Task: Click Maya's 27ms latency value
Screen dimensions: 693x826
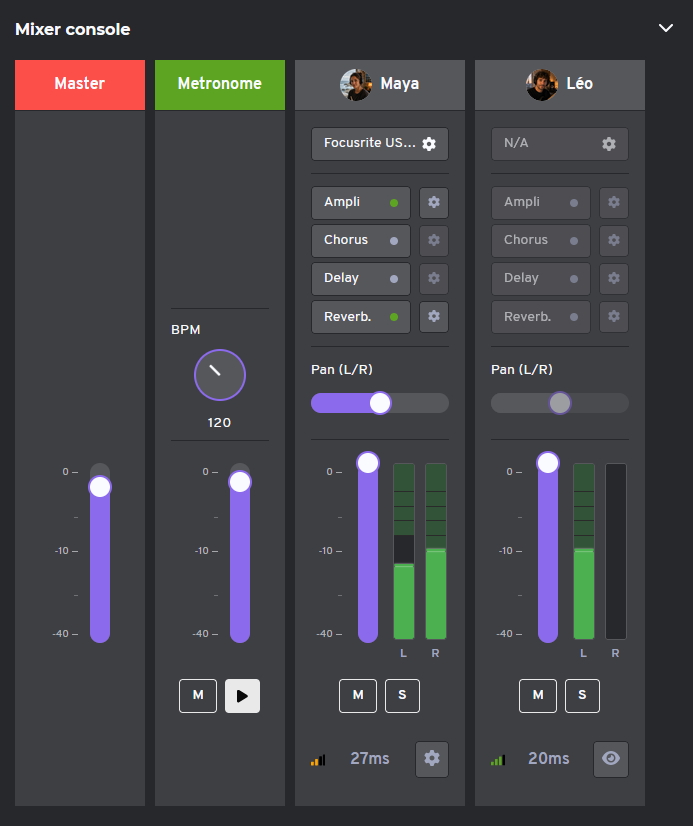Action: pyautogui.click(x=370, y=759)
